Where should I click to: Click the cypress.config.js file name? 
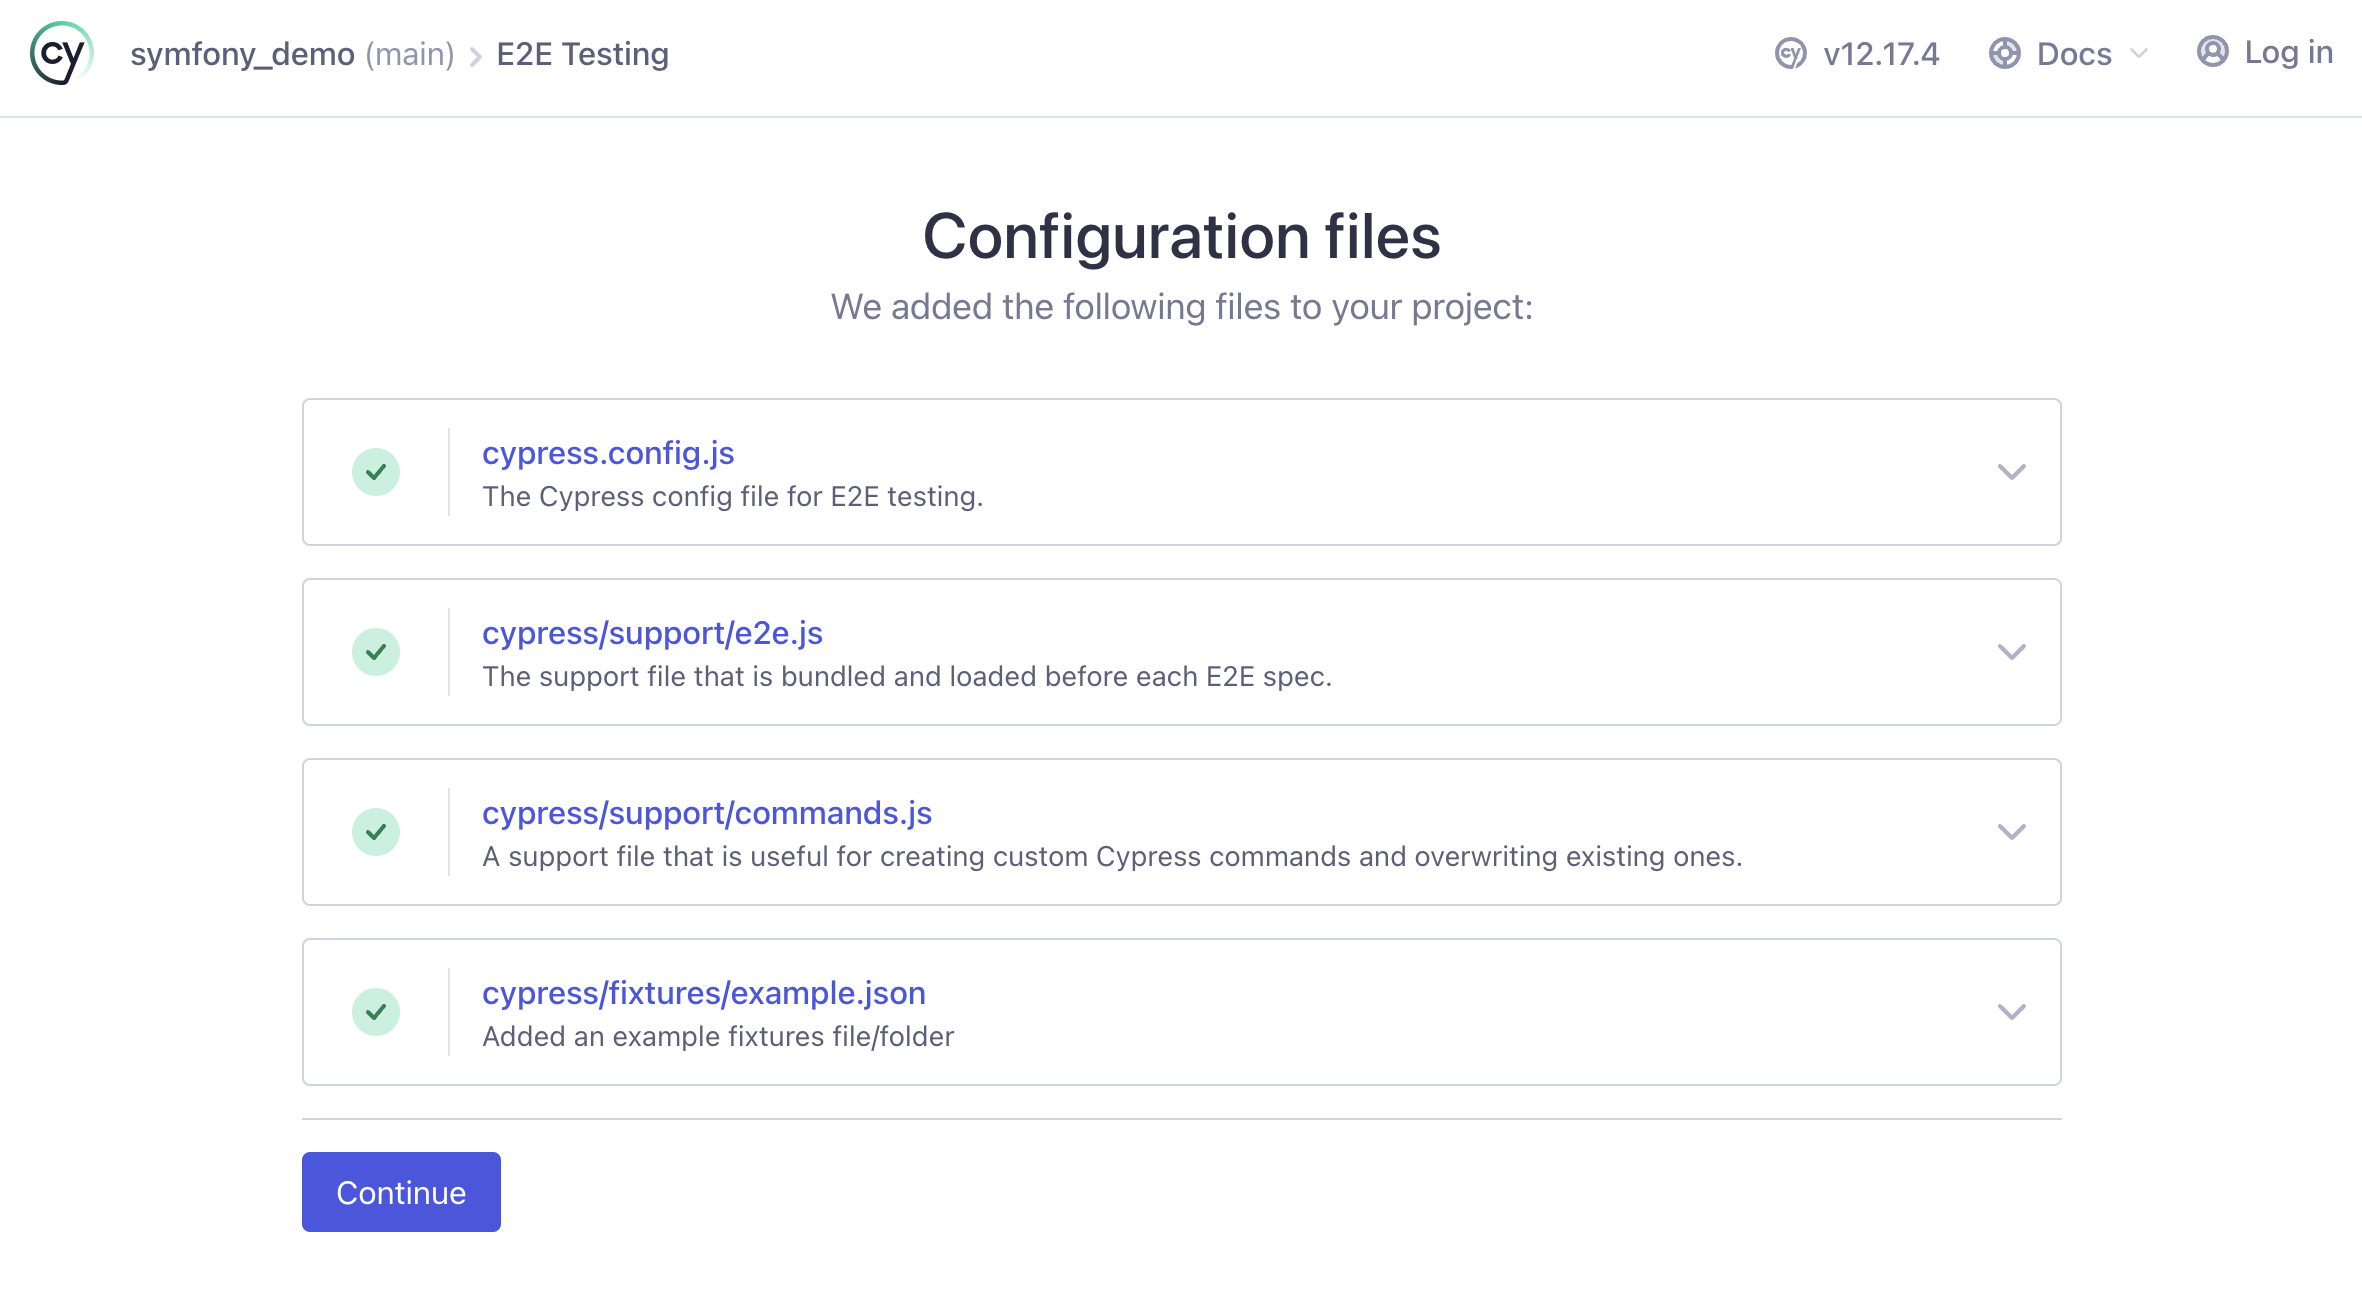click(x=608, y=453)
